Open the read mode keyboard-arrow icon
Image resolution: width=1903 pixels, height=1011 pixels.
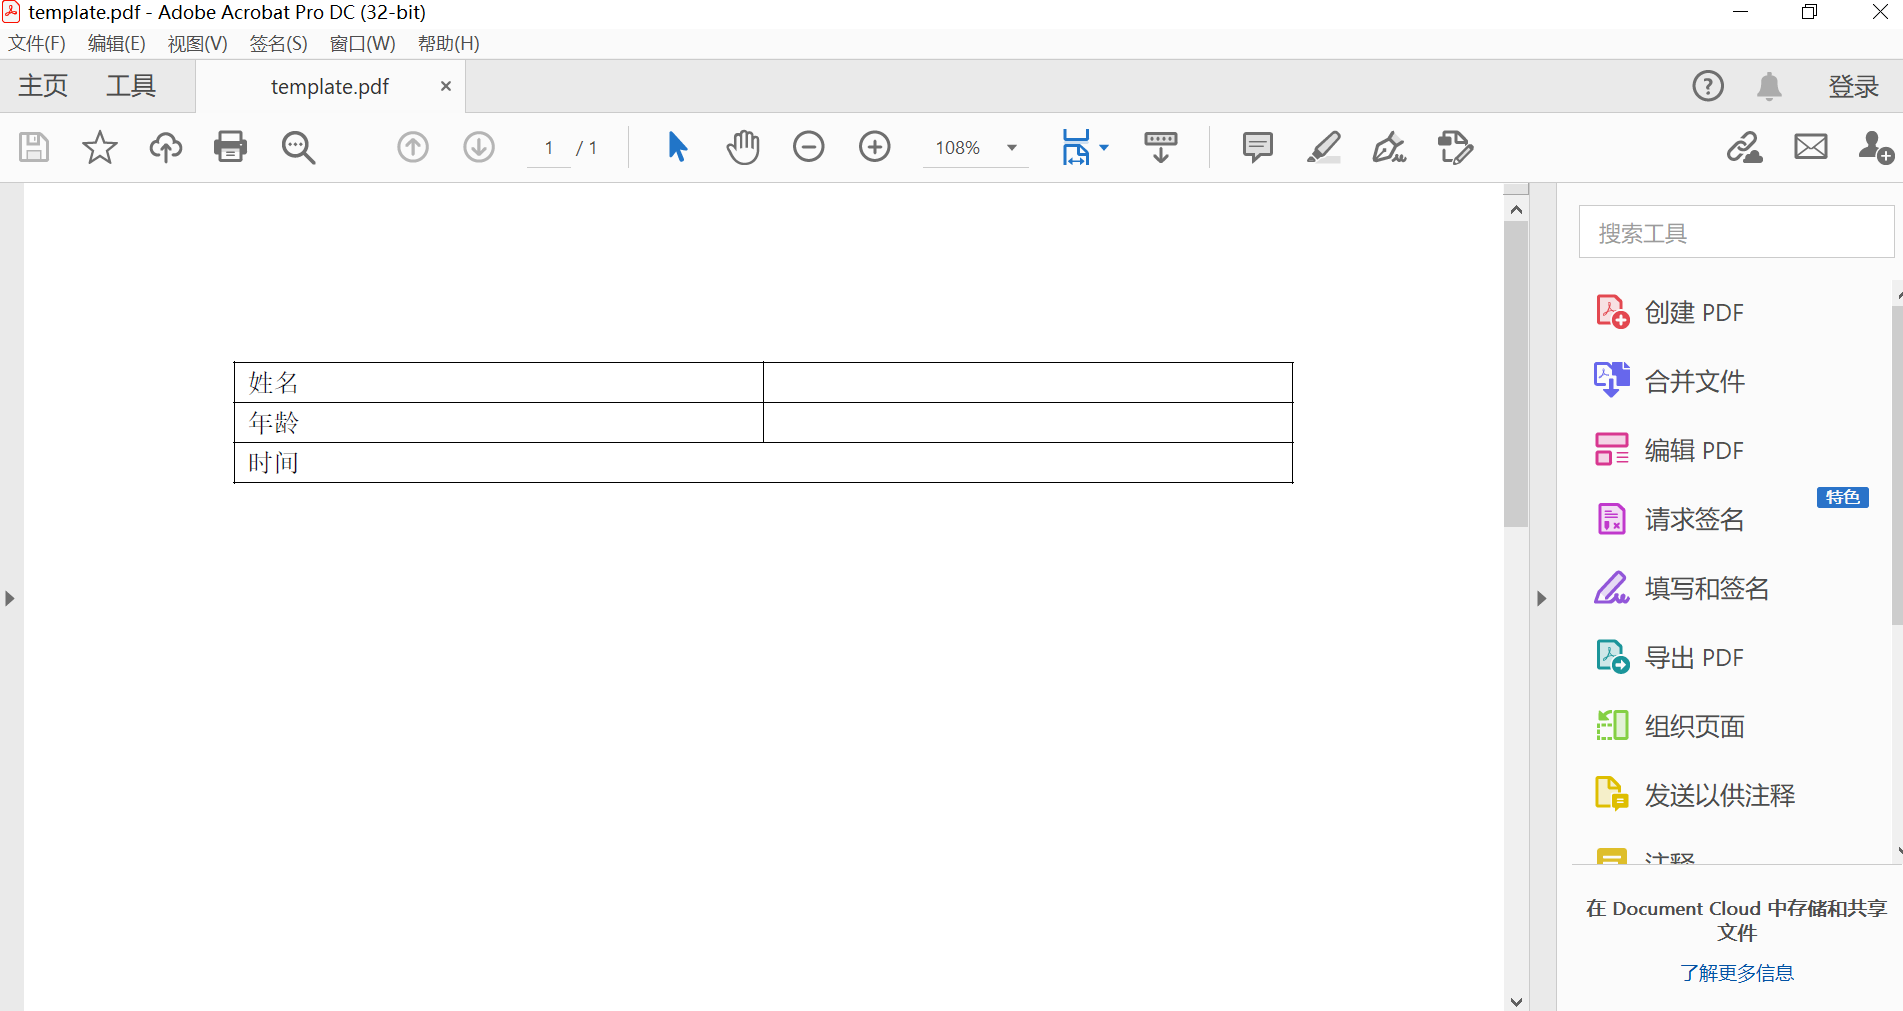[1161, 148]
